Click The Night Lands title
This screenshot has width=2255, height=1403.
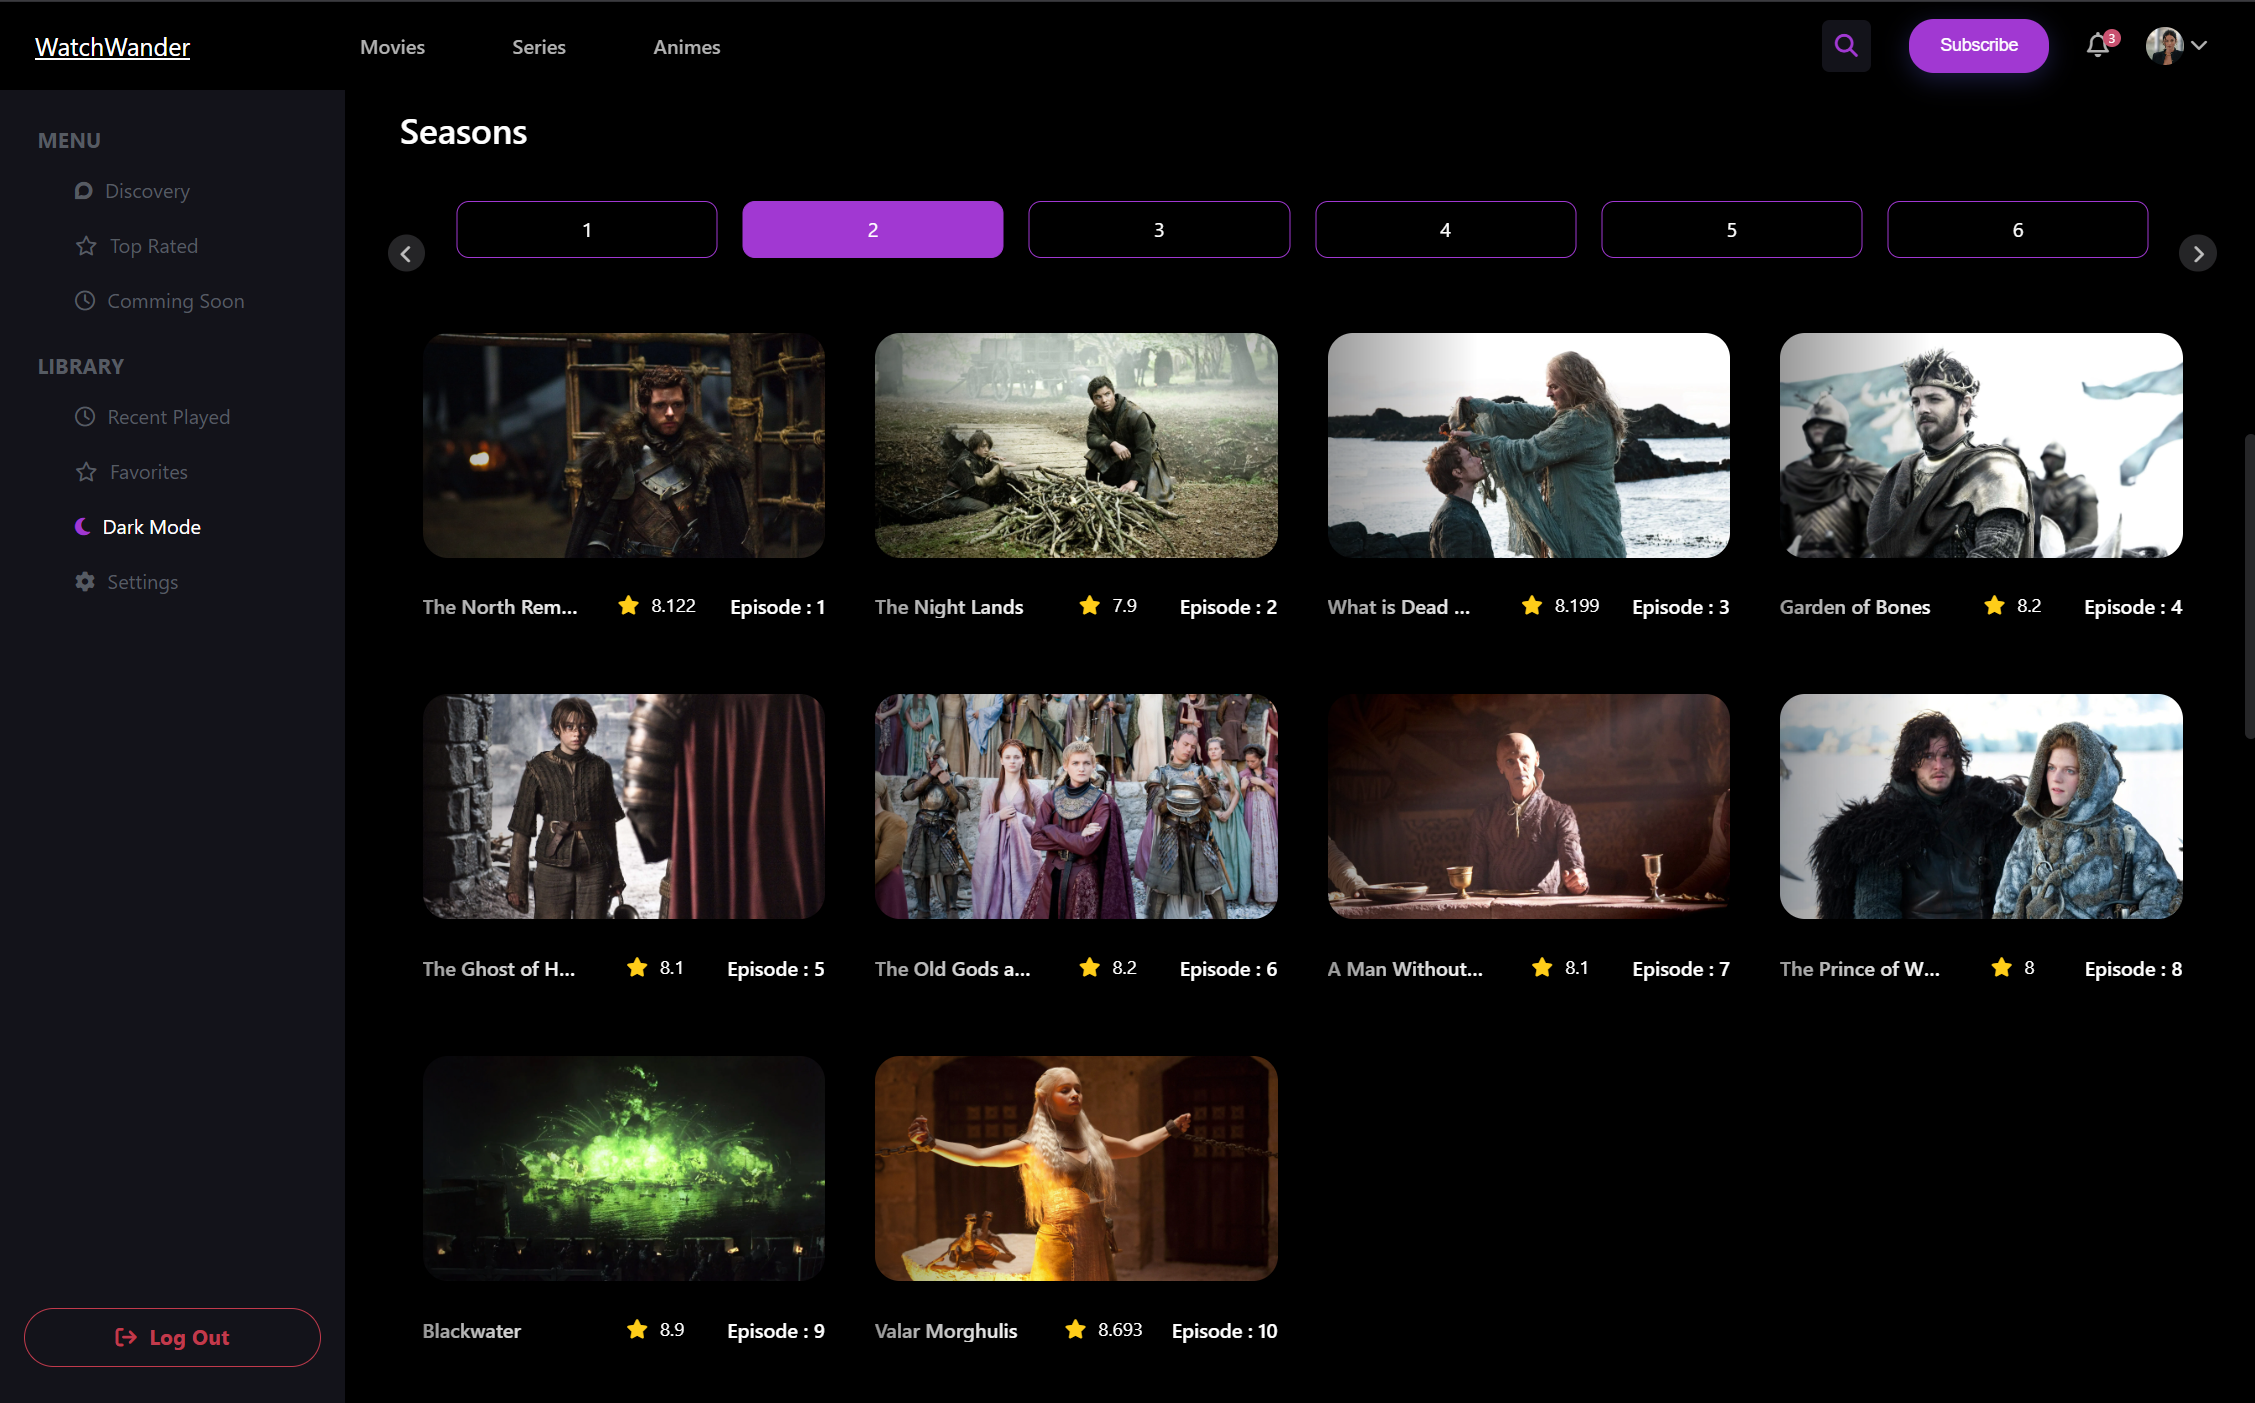click(x=949, y=607)
